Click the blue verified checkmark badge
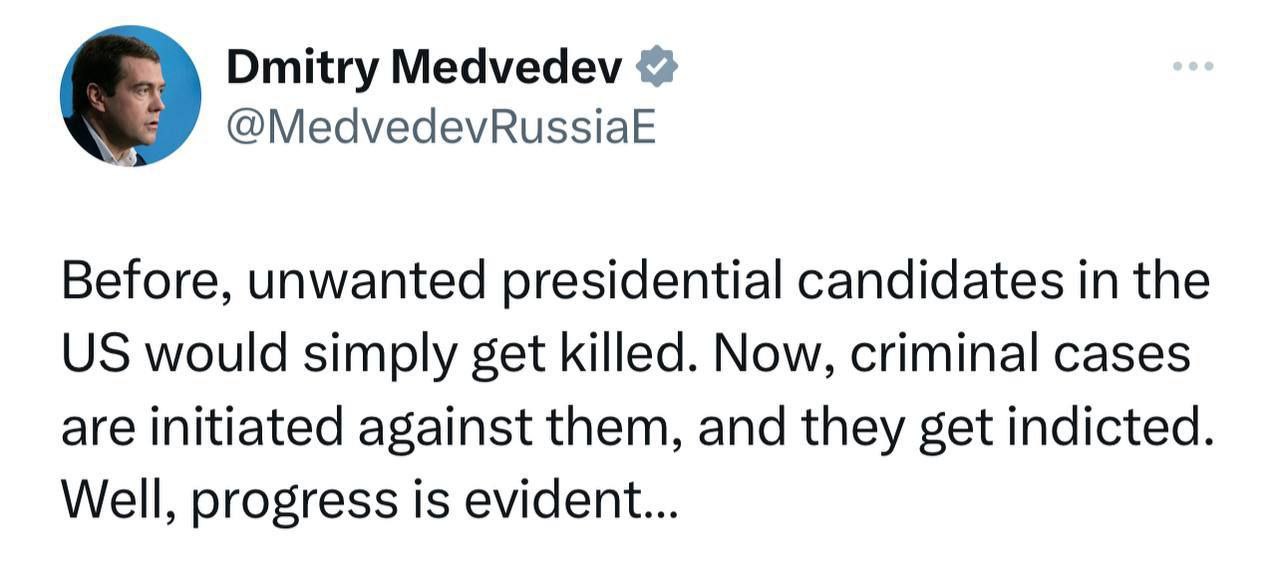 (658, 67)
